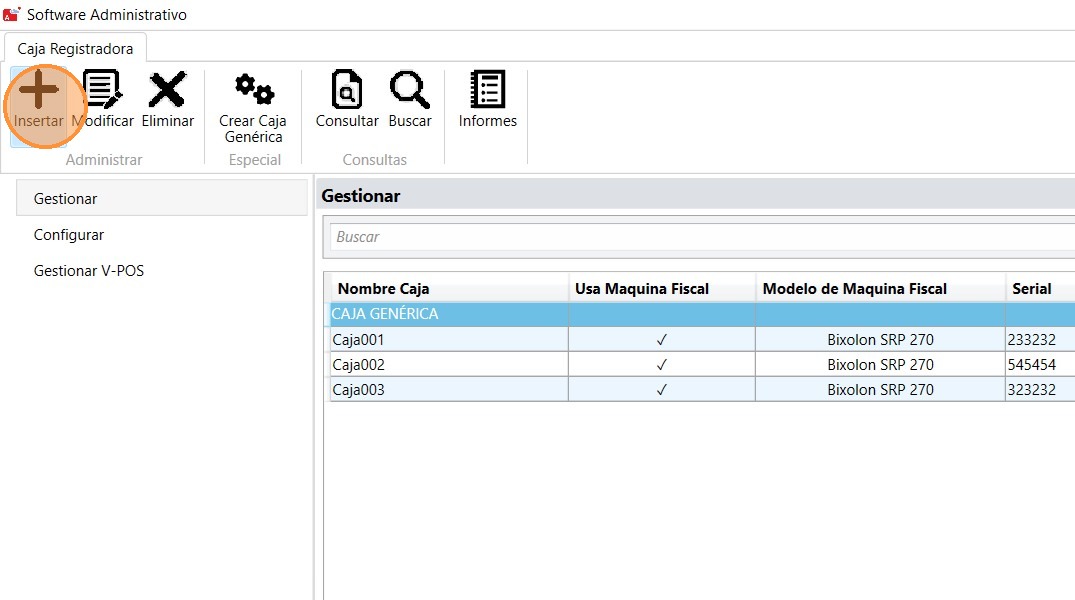Click the Buscar magnifier icon
The height and width of the screenshot is (600, 1075).
409,91
